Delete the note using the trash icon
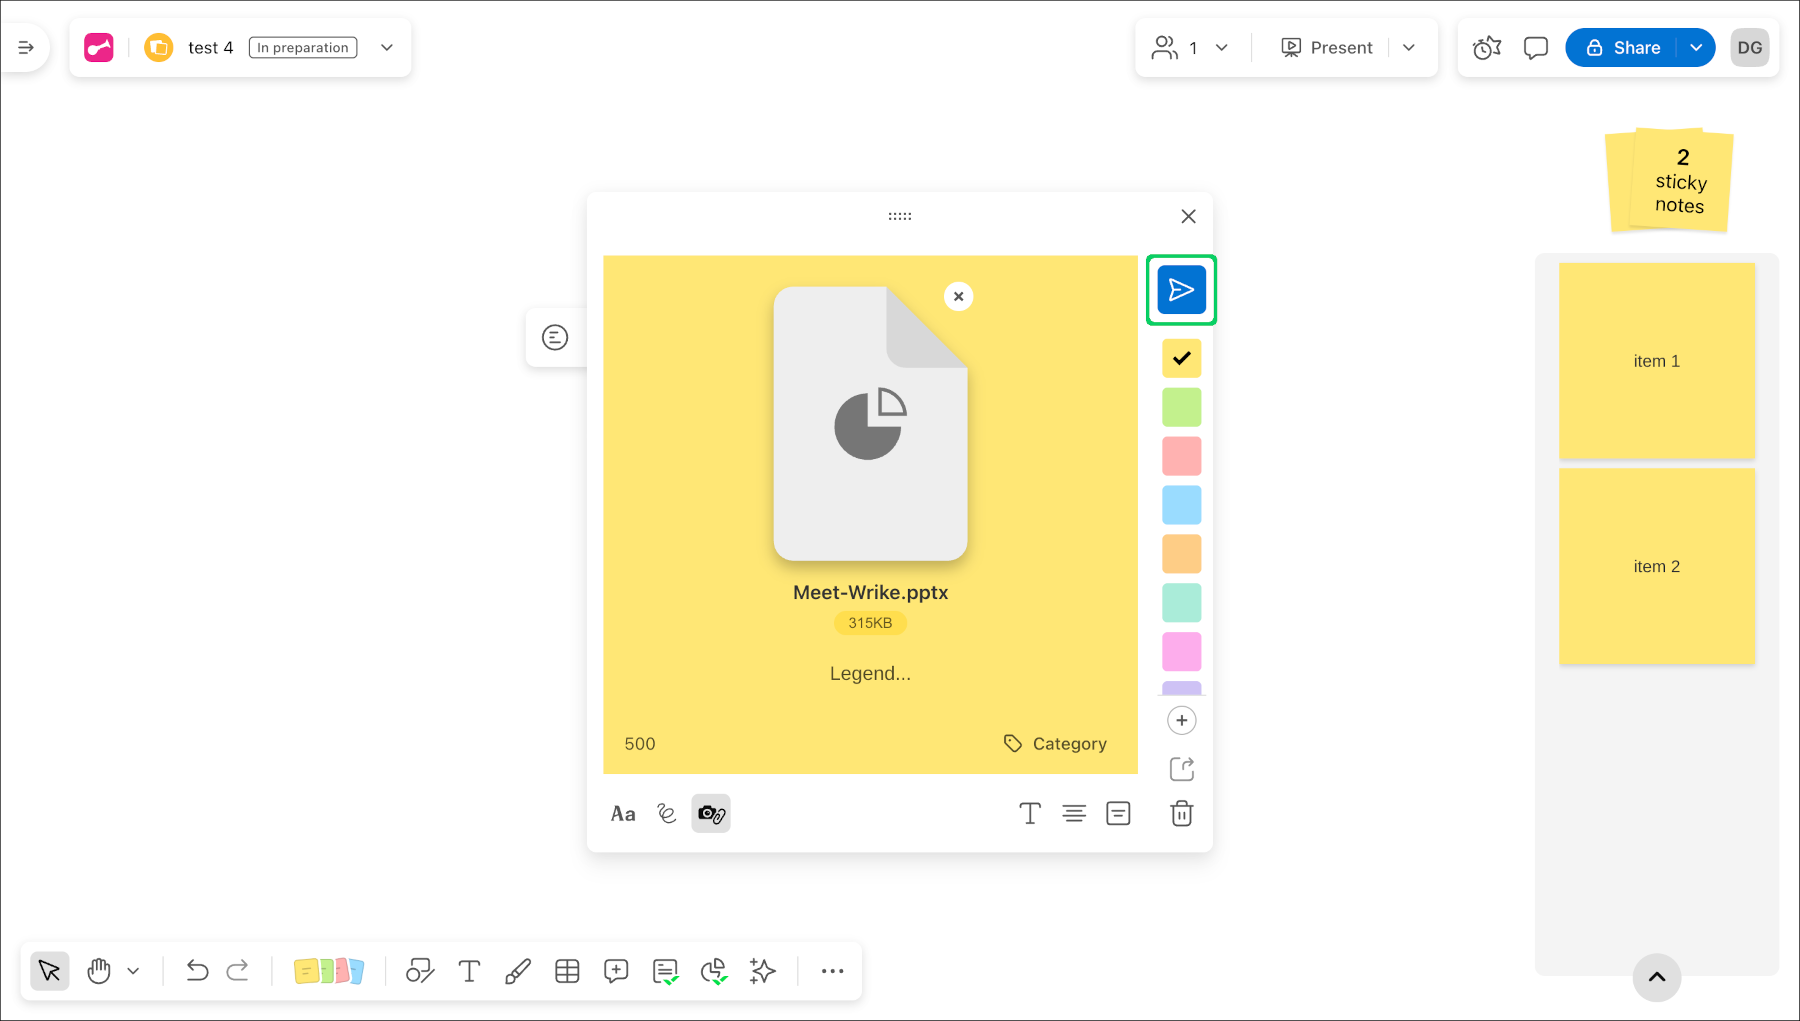The width and height of the screenshot is (1800, 1021). pos(1181,813)
